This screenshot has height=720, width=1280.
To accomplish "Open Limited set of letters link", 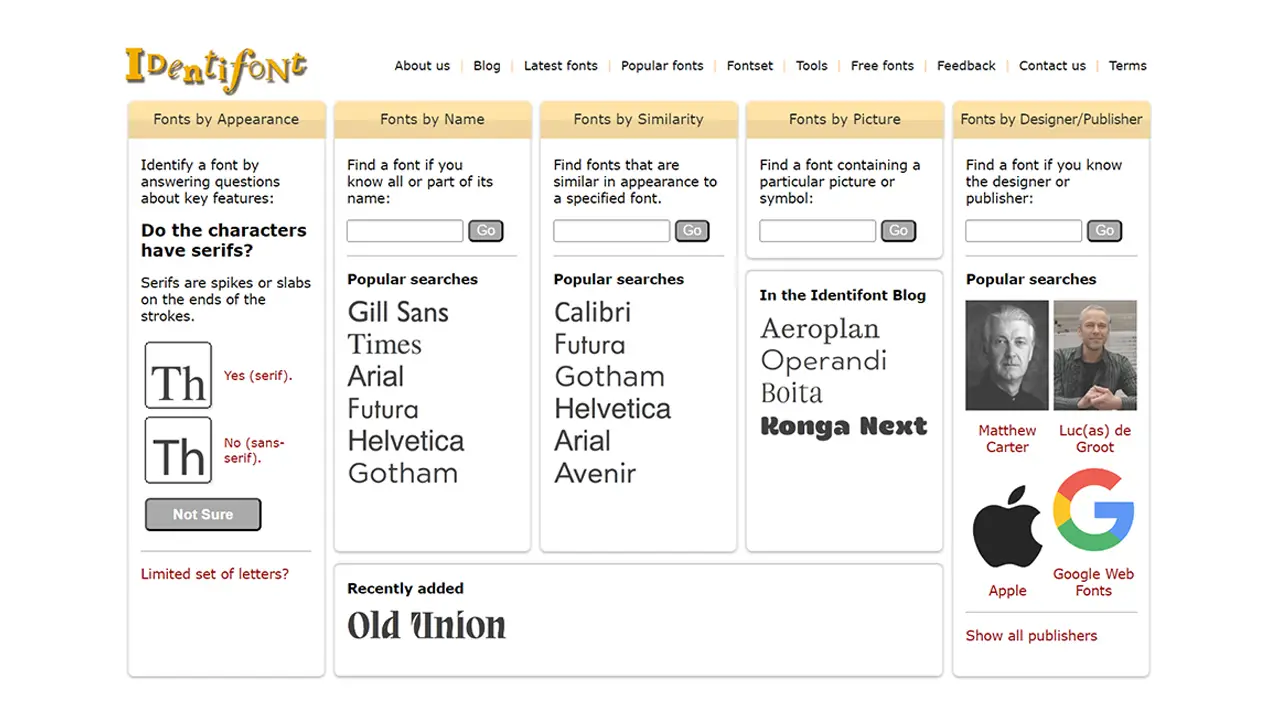I will click(x=215, y=574).
